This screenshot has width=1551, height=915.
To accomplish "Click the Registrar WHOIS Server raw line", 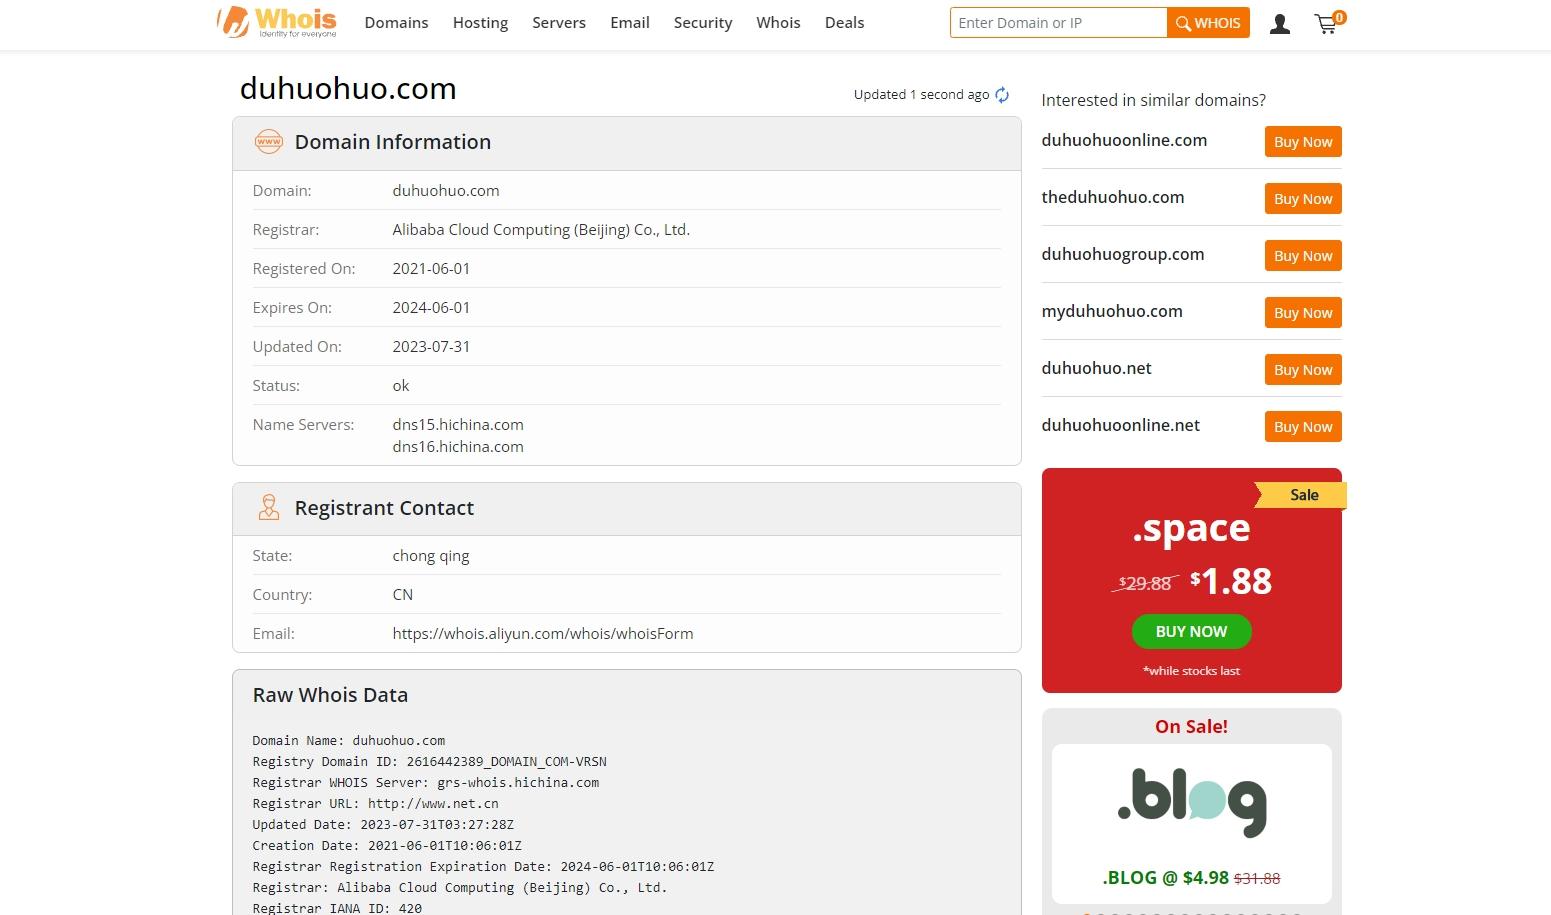I will pos(426,783).
